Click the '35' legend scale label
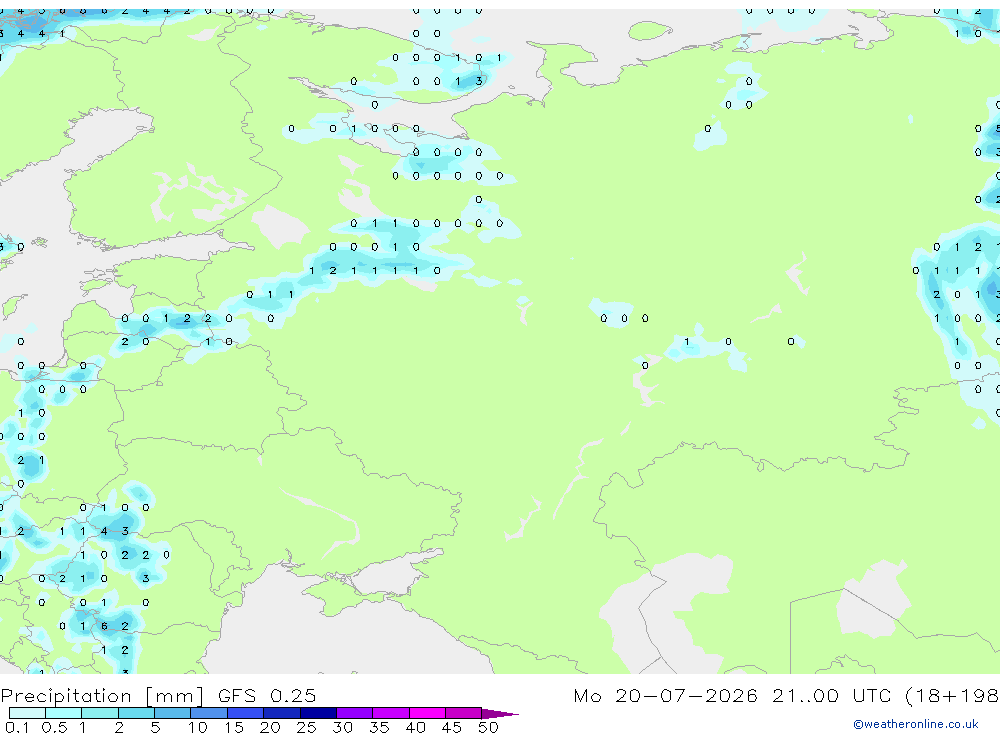 [x=379, y=727]
